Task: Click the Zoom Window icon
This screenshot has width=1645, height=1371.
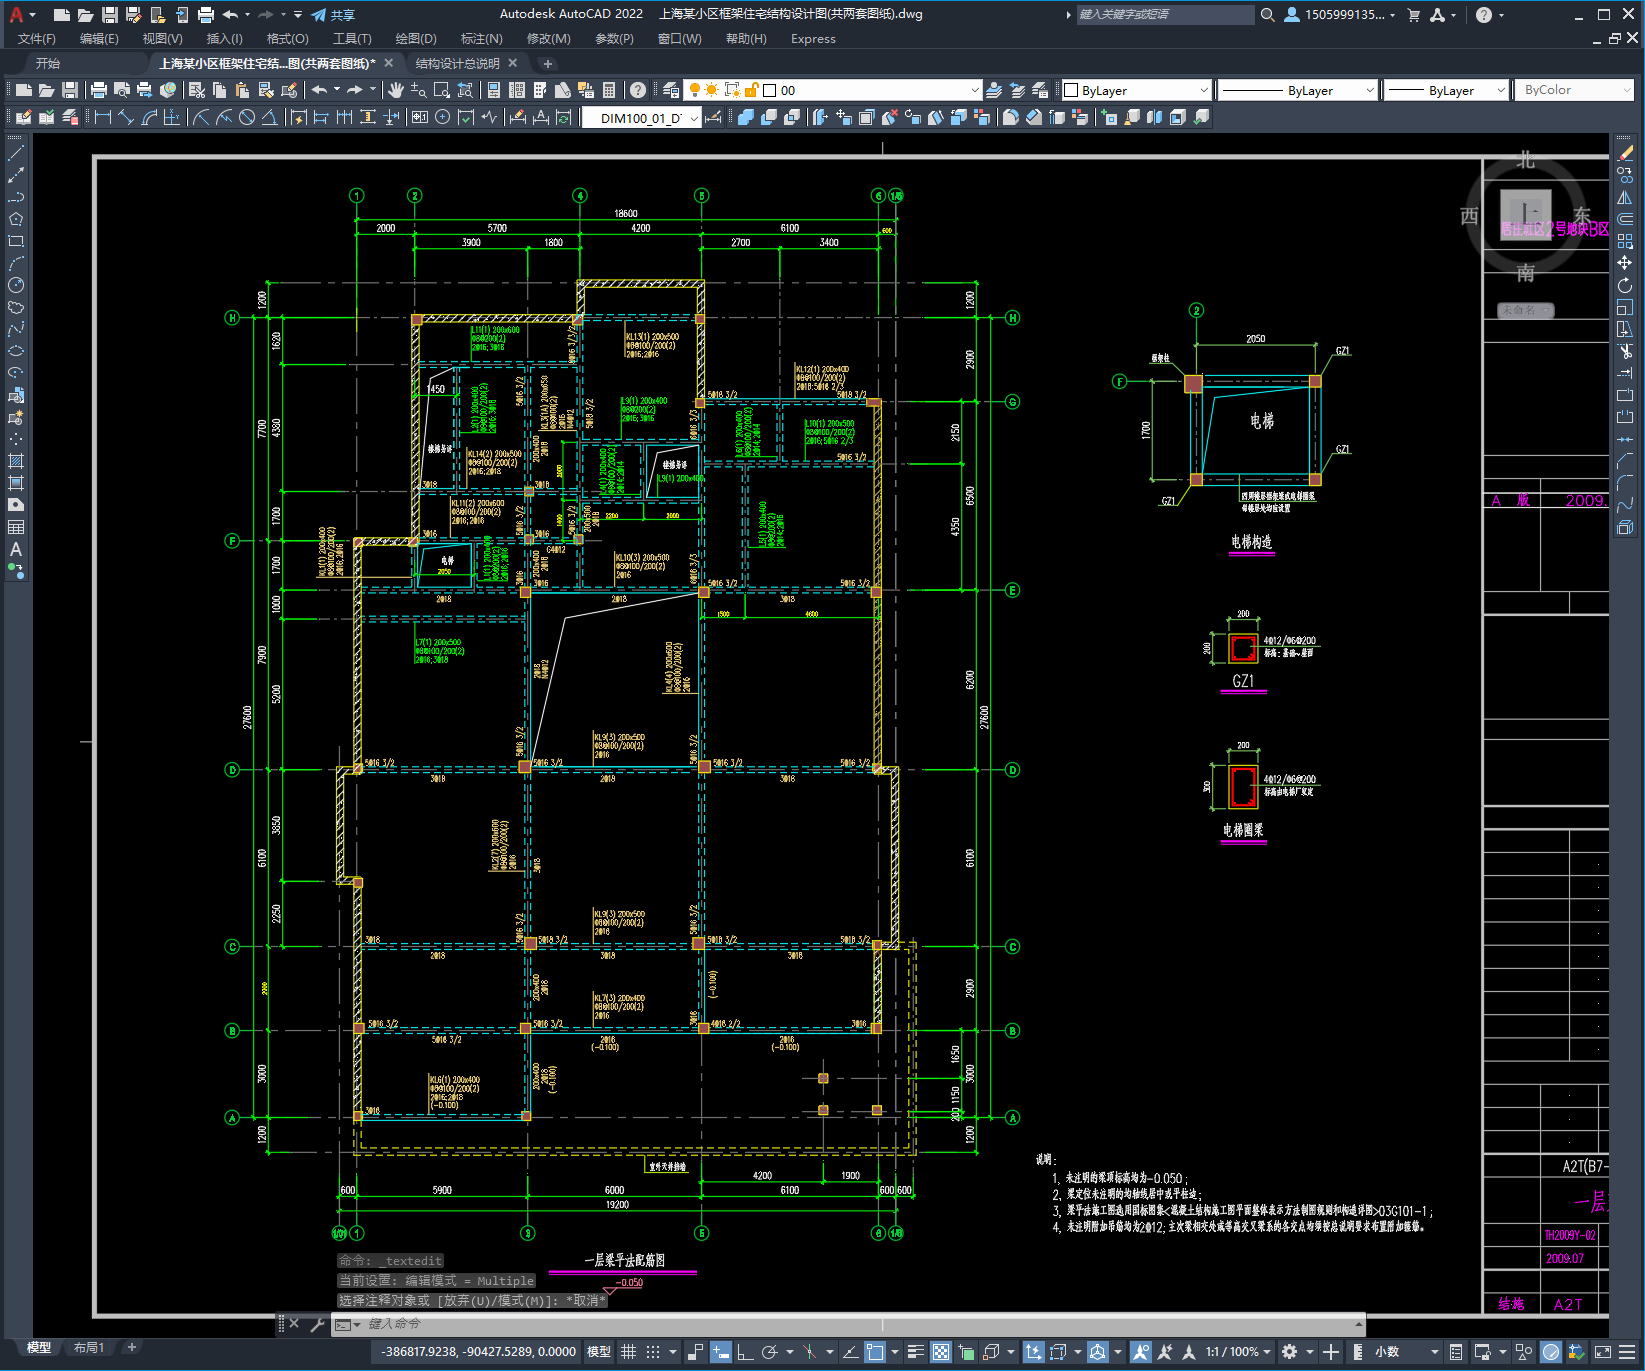Action: 441,90
